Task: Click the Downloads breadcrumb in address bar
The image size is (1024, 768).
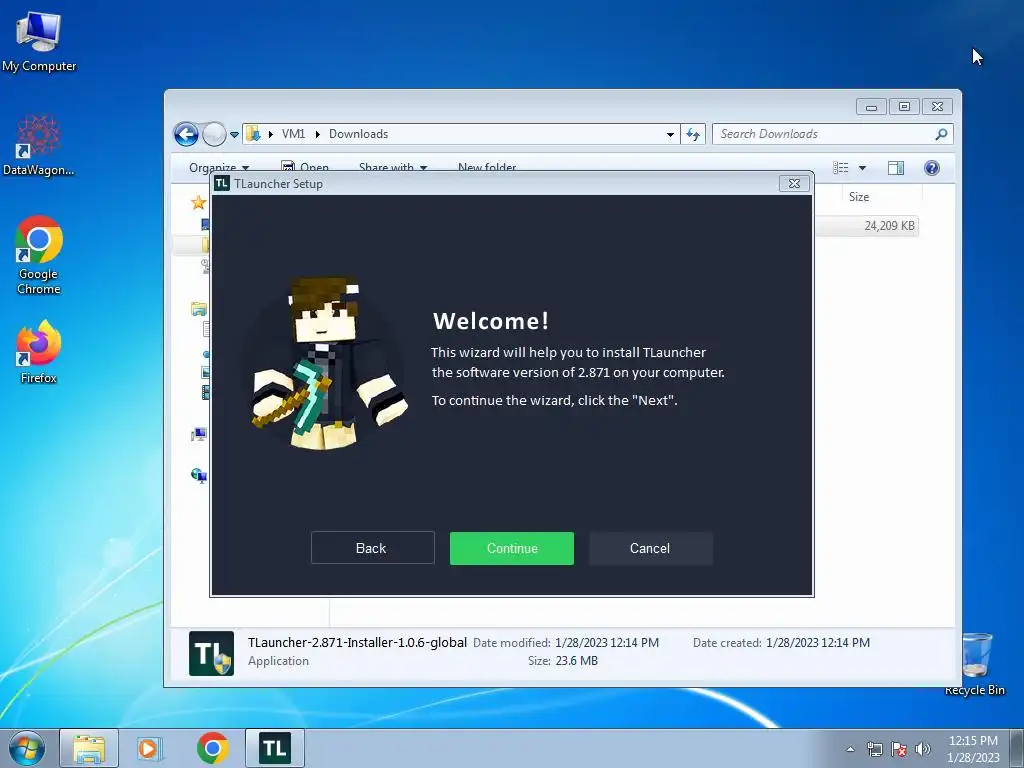Action: [359, 134]
